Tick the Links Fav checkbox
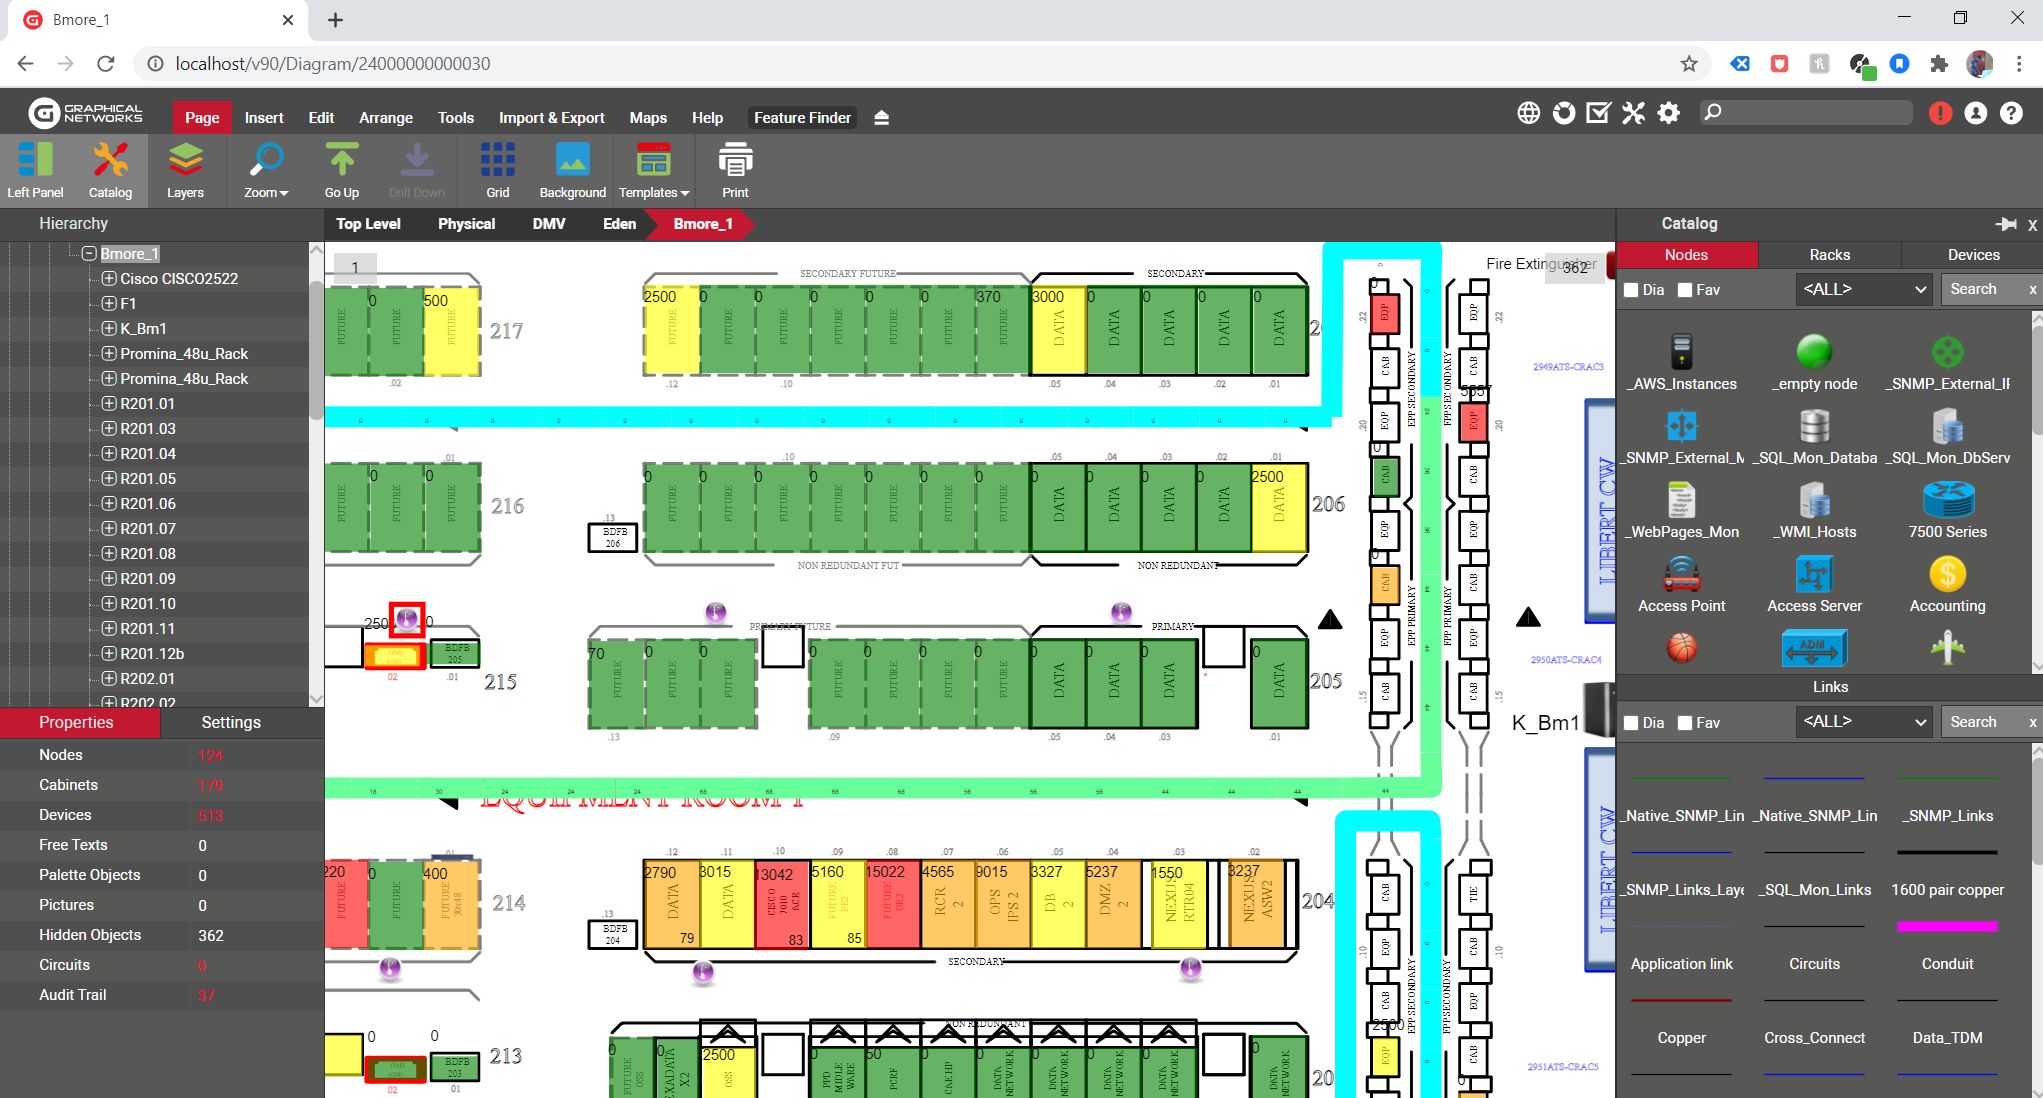 pos(1685,723)
